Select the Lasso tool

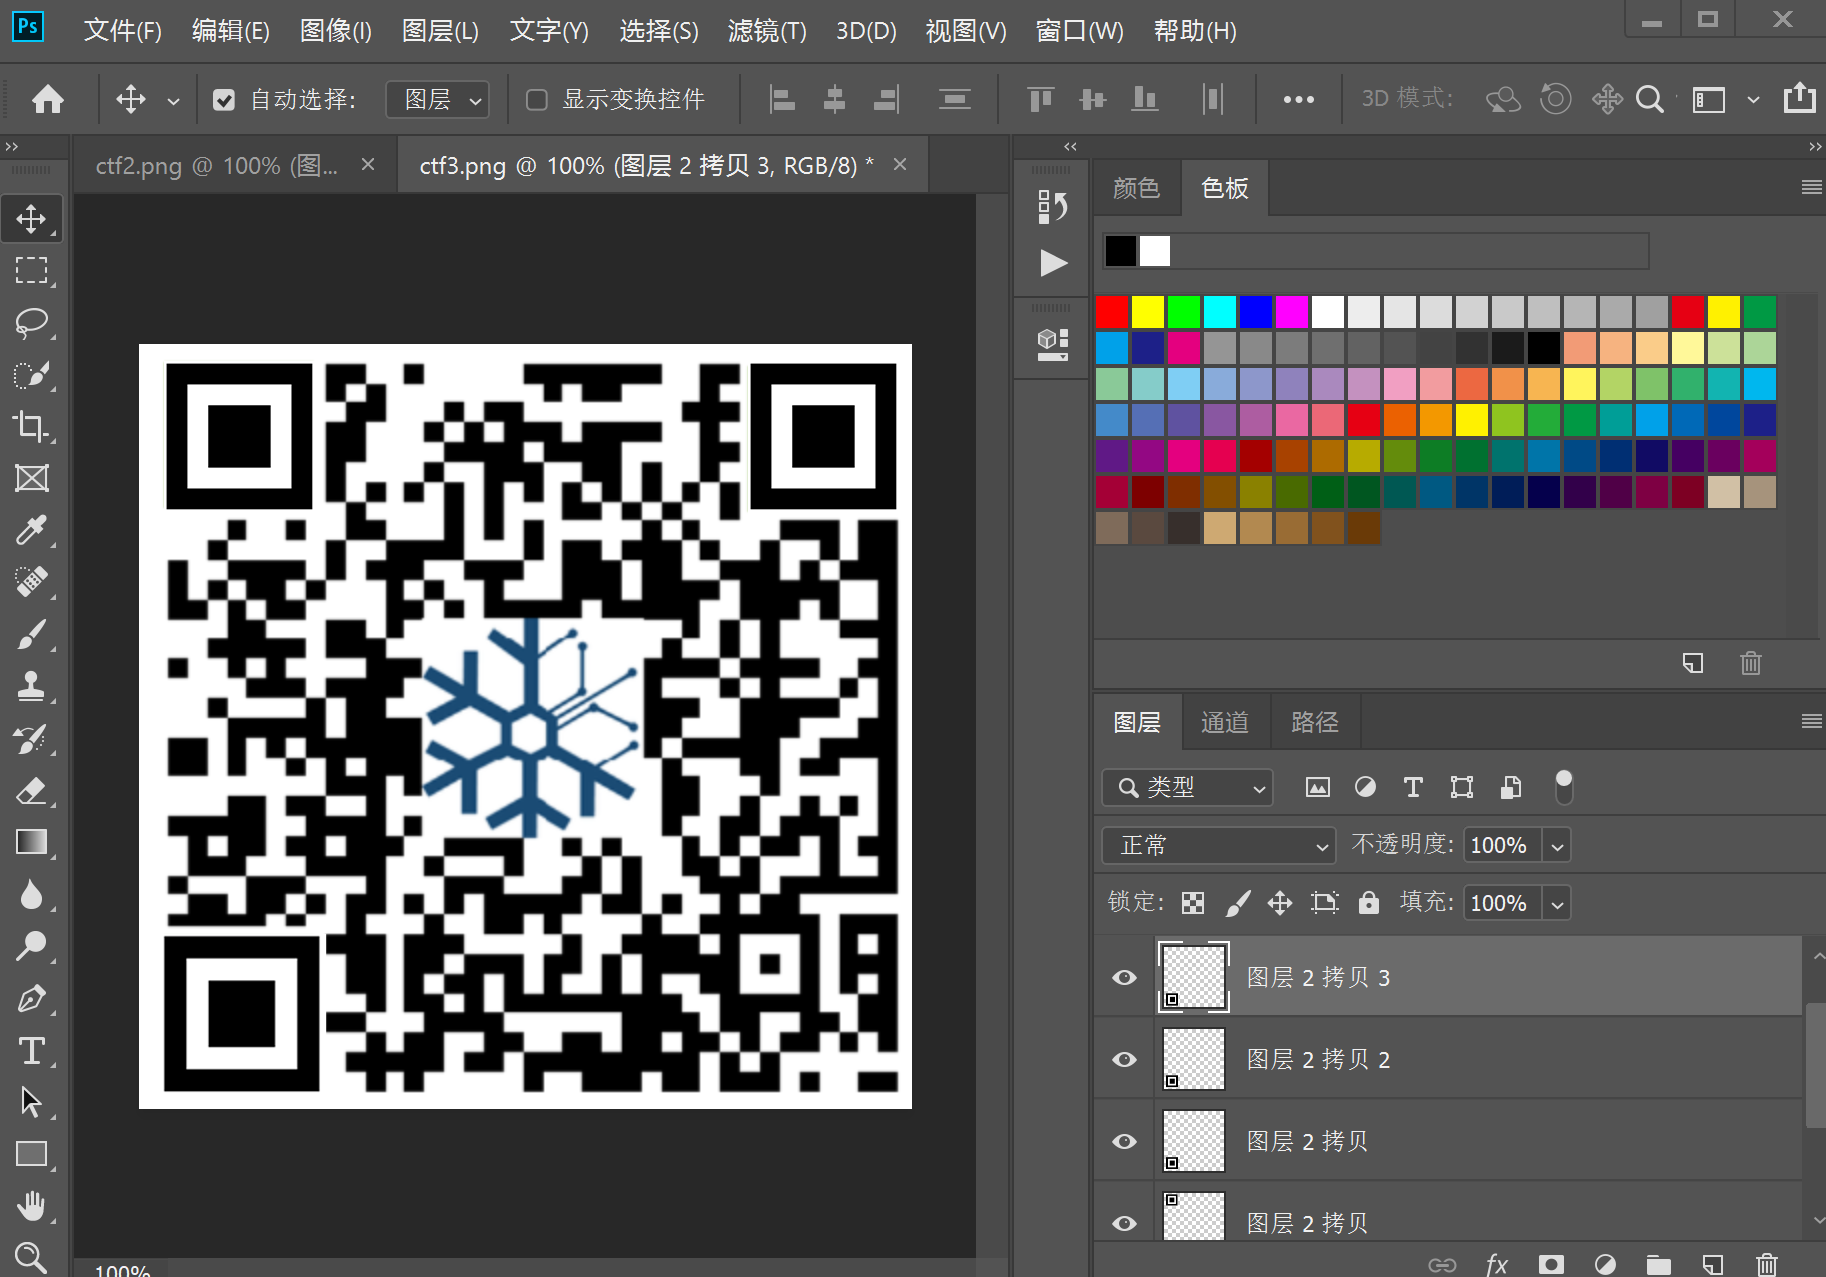[31, 323]
